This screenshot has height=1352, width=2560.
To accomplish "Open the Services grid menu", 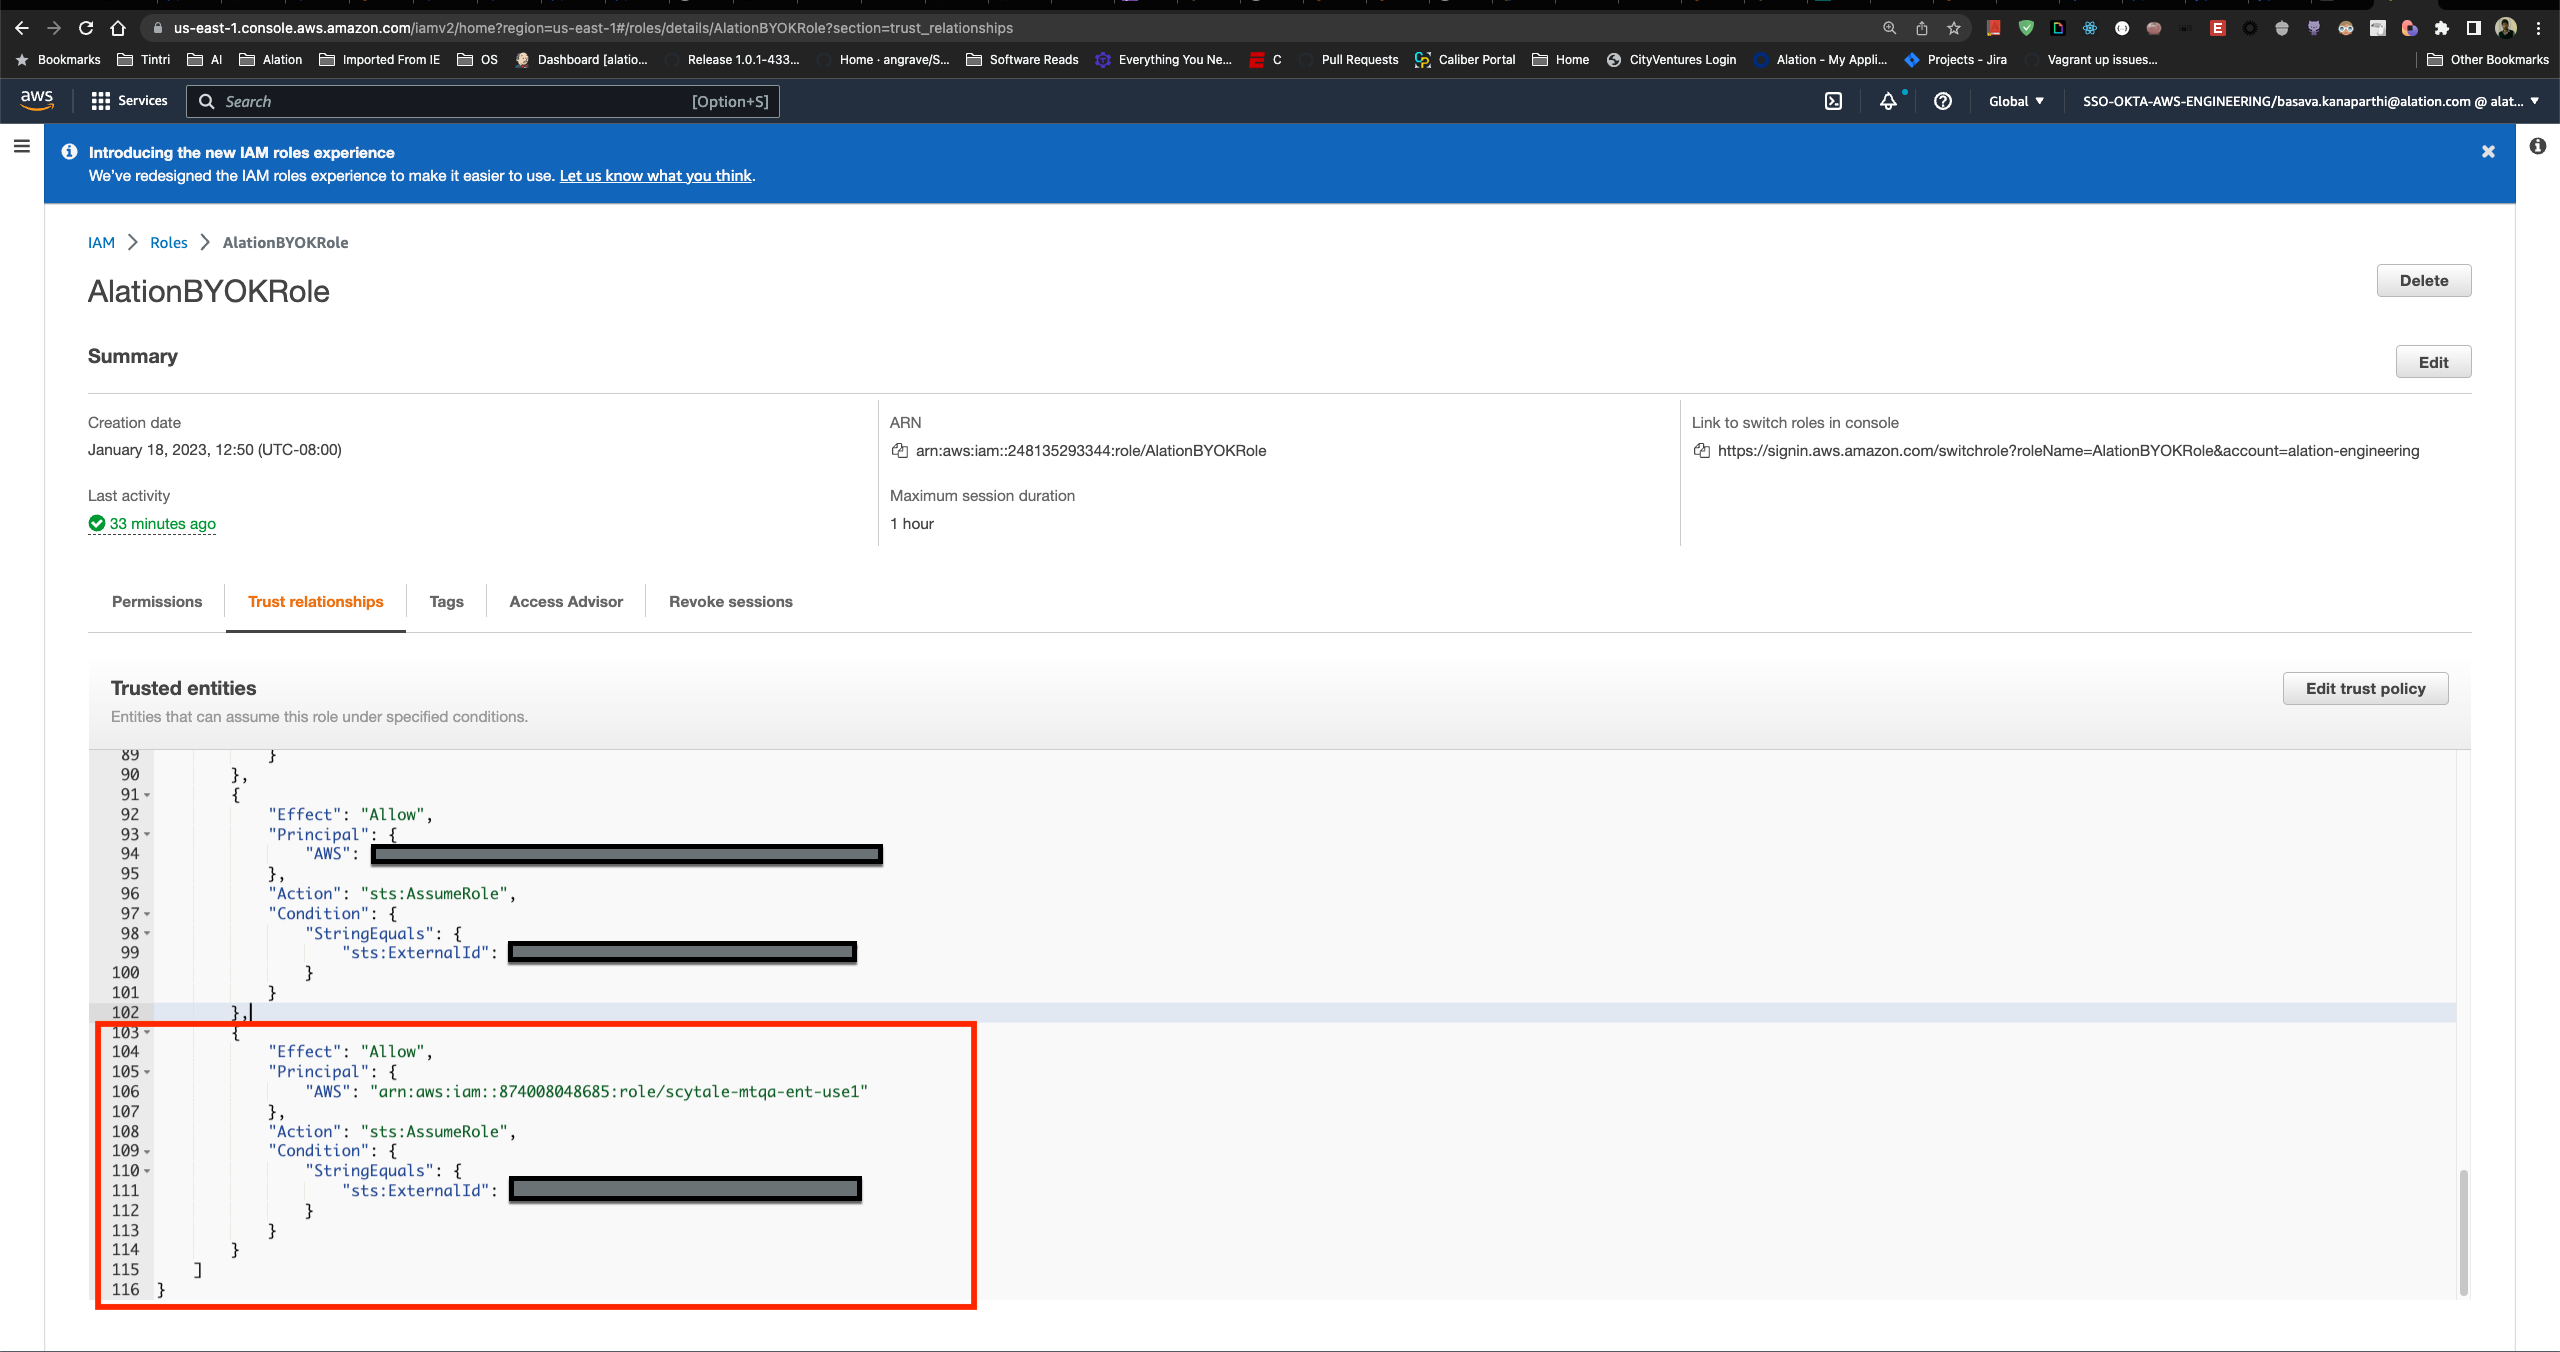I will [129, 101].
